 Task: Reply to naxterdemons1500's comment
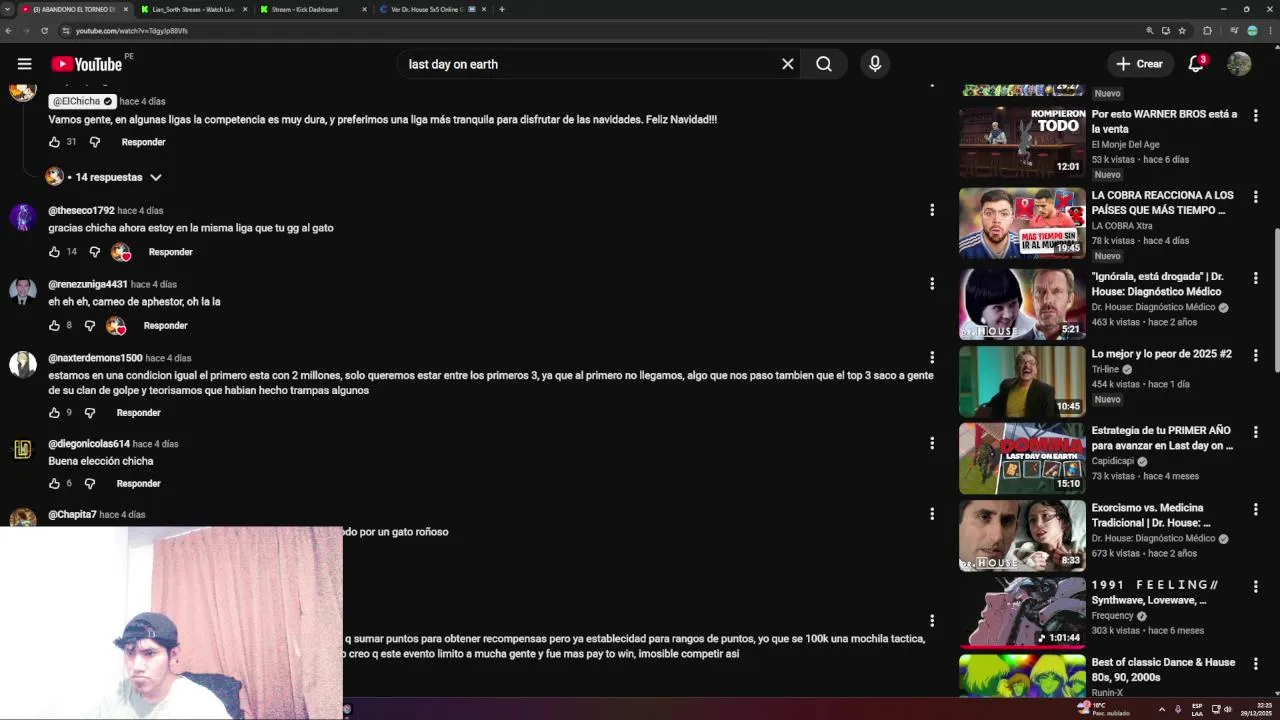138,413
